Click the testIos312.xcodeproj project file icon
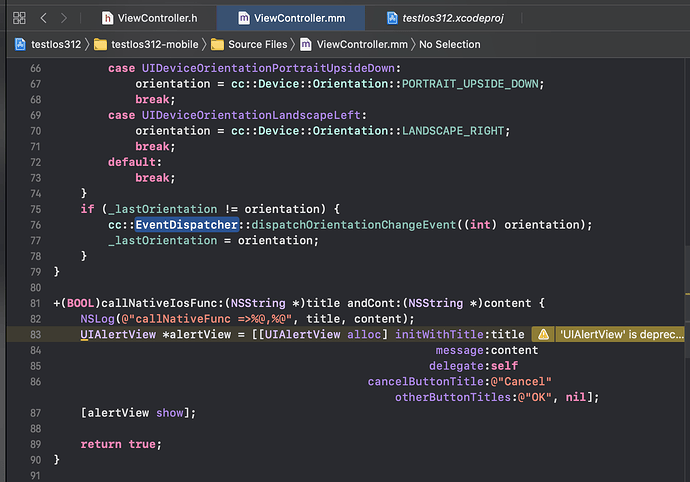This screenshot has height=482, width=690. [x=391, y=18]
